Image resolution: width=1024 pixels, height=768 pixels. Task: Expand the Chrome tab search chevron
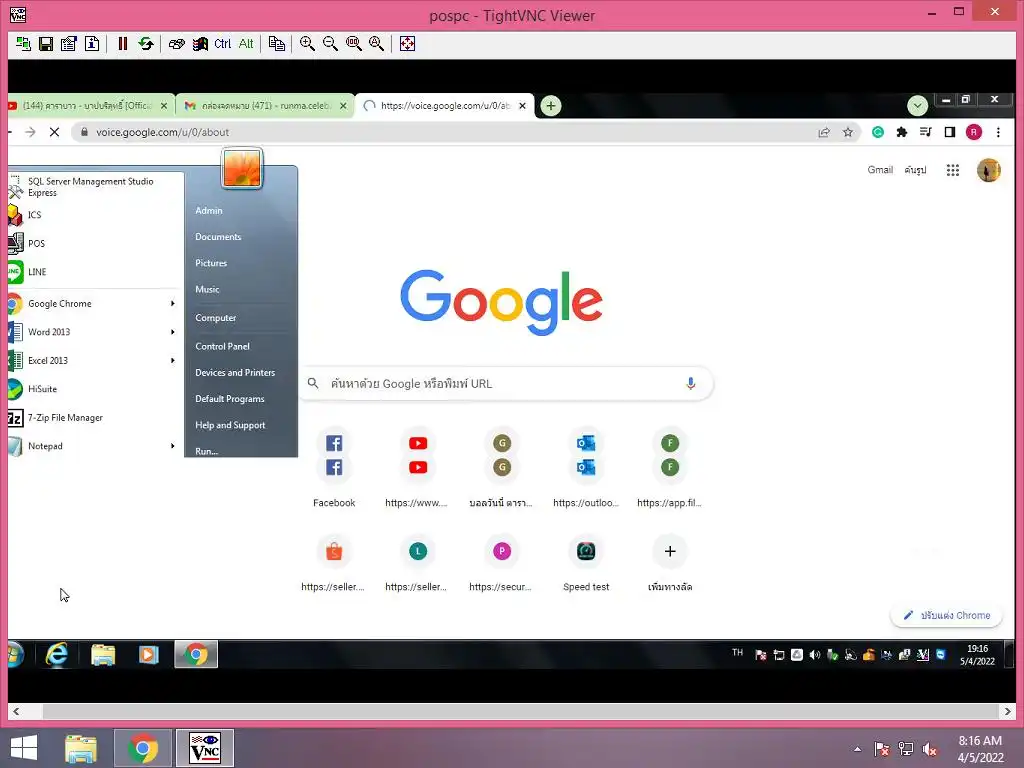tap(918, 105)
